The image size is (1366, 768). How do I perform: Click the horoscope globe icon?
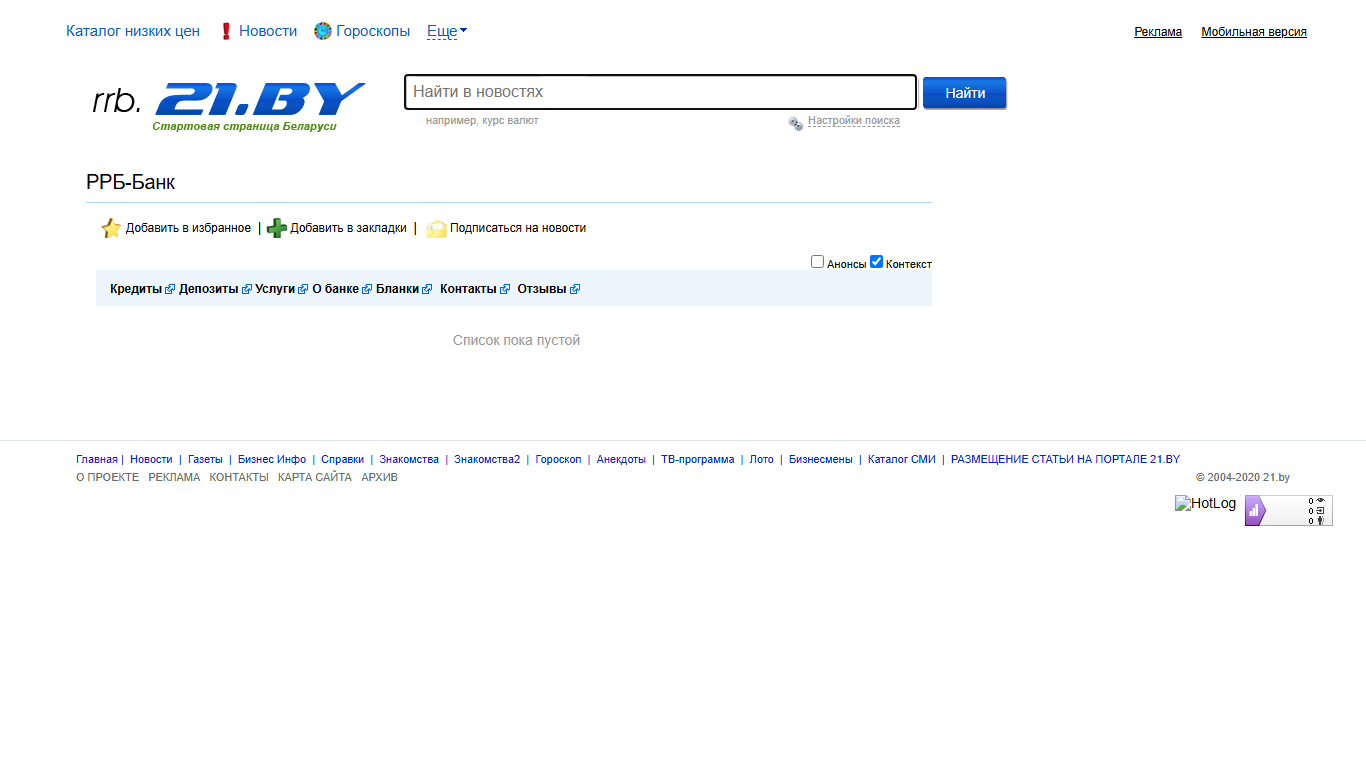point(323,31)
